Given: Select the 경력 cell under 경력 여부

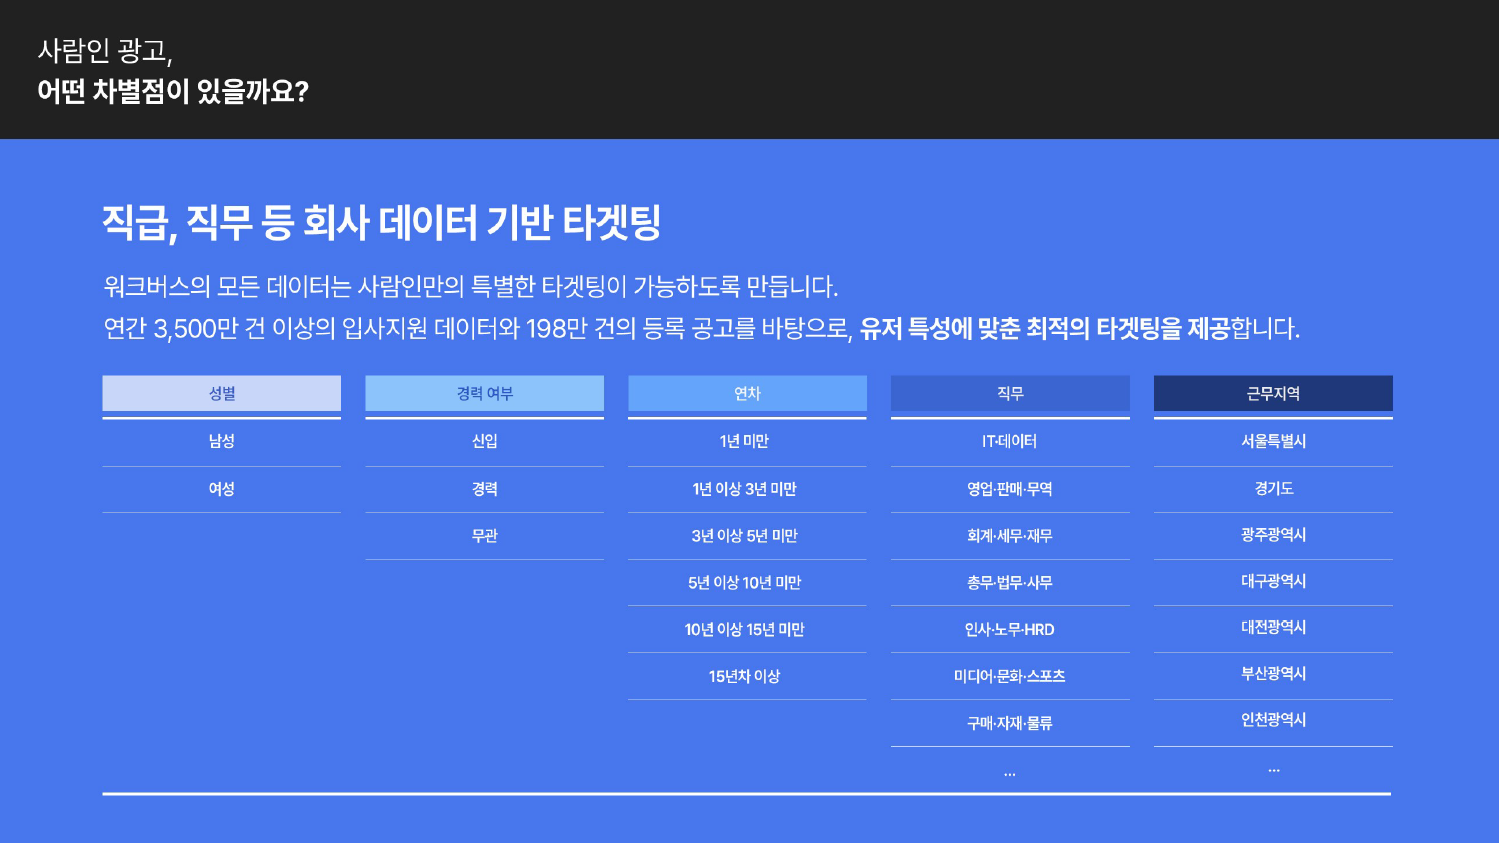Looking at the screenshot, I should [484, 489].
